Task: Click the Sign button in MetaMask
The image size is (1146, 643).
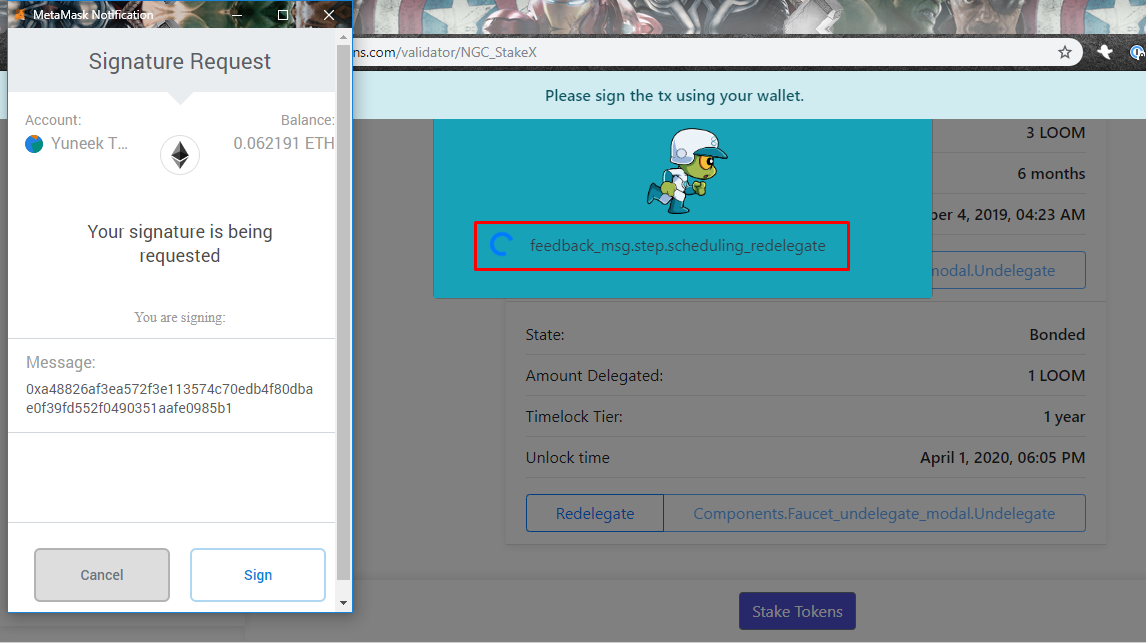Action: pos(257,575)
